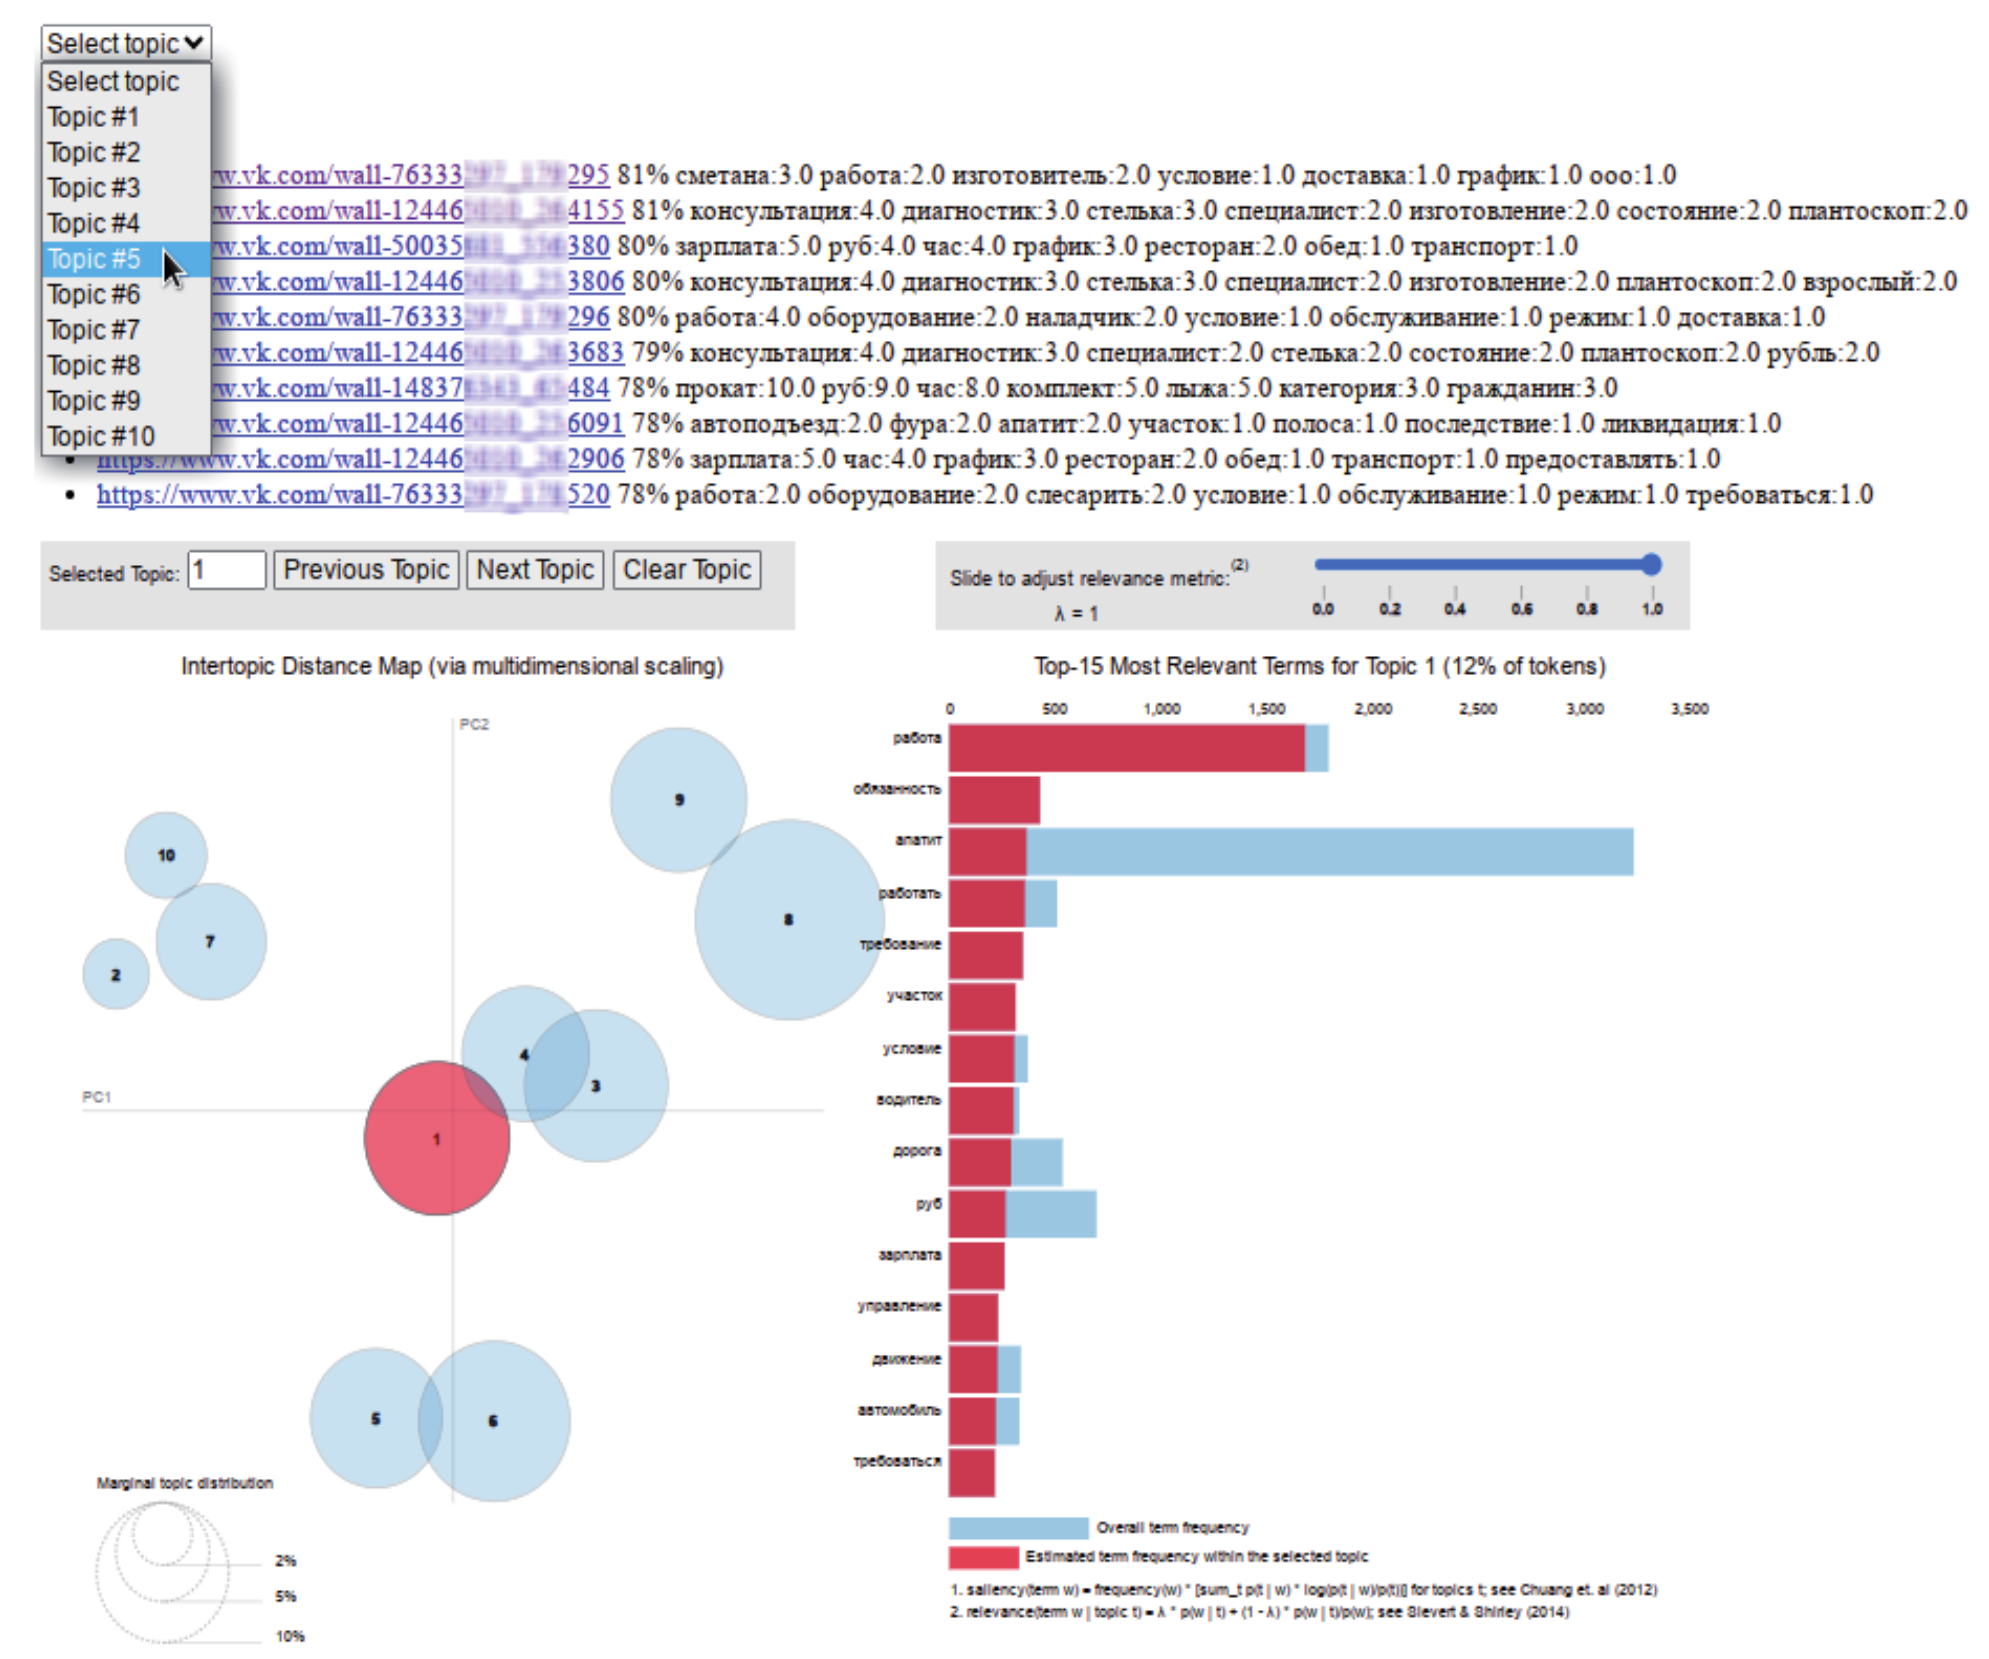Pick Topic #1 option in list
Image resolution: width=1989 pixels, height=1659 pixels.
pyautogui.click(x=92, y=117)
